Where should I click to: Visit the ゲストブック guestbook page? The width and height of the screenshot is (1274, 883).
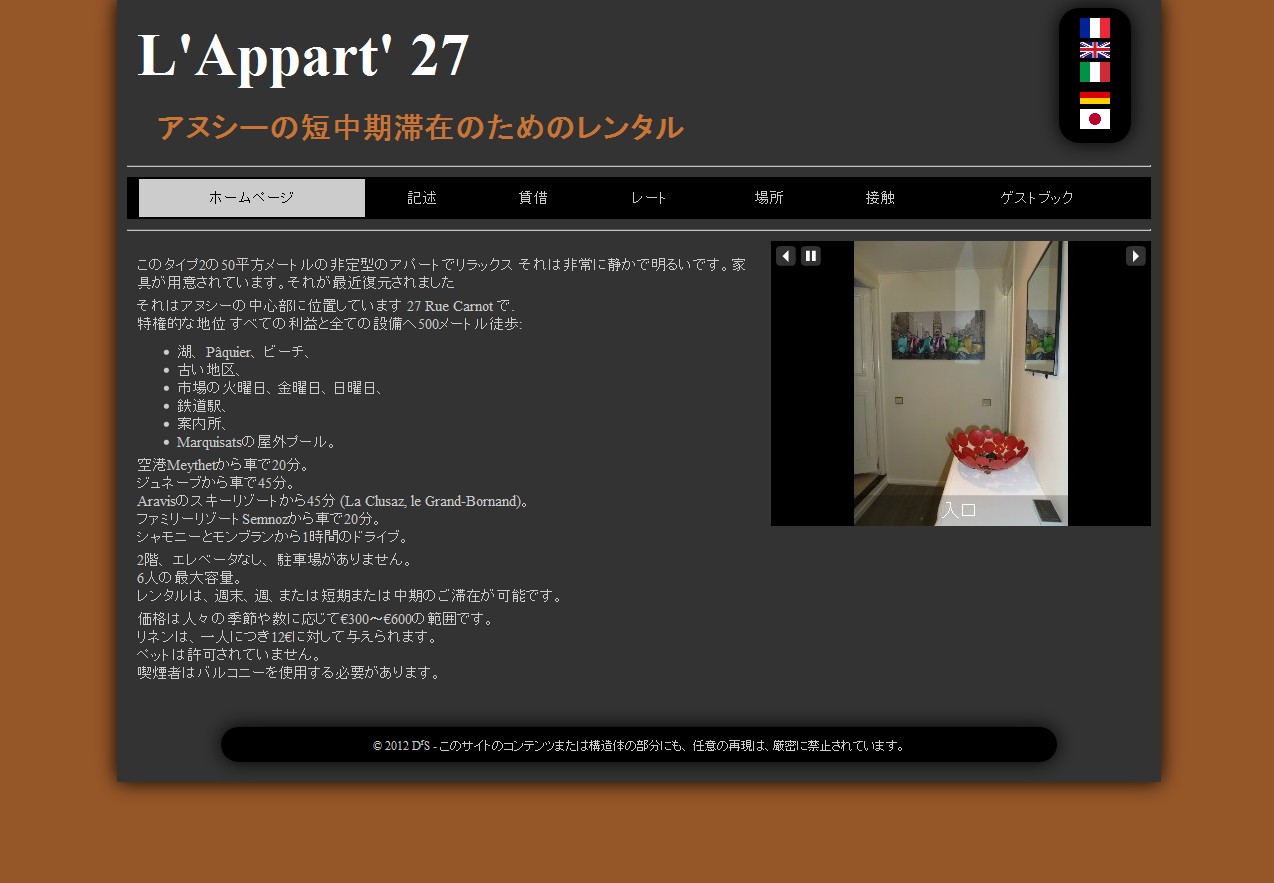(1037, 198)
